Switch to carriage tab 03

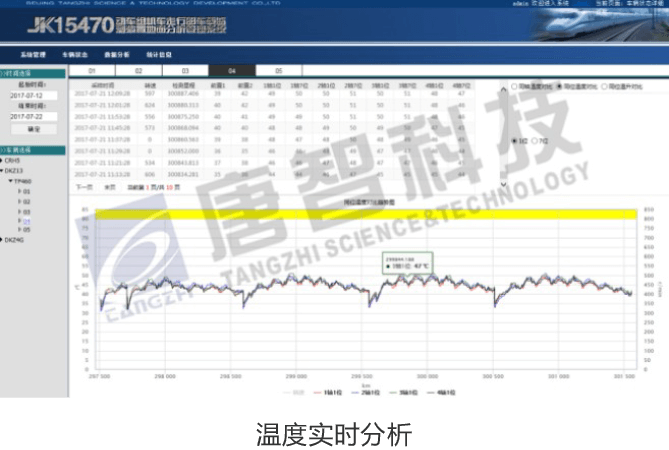[185, 70]
